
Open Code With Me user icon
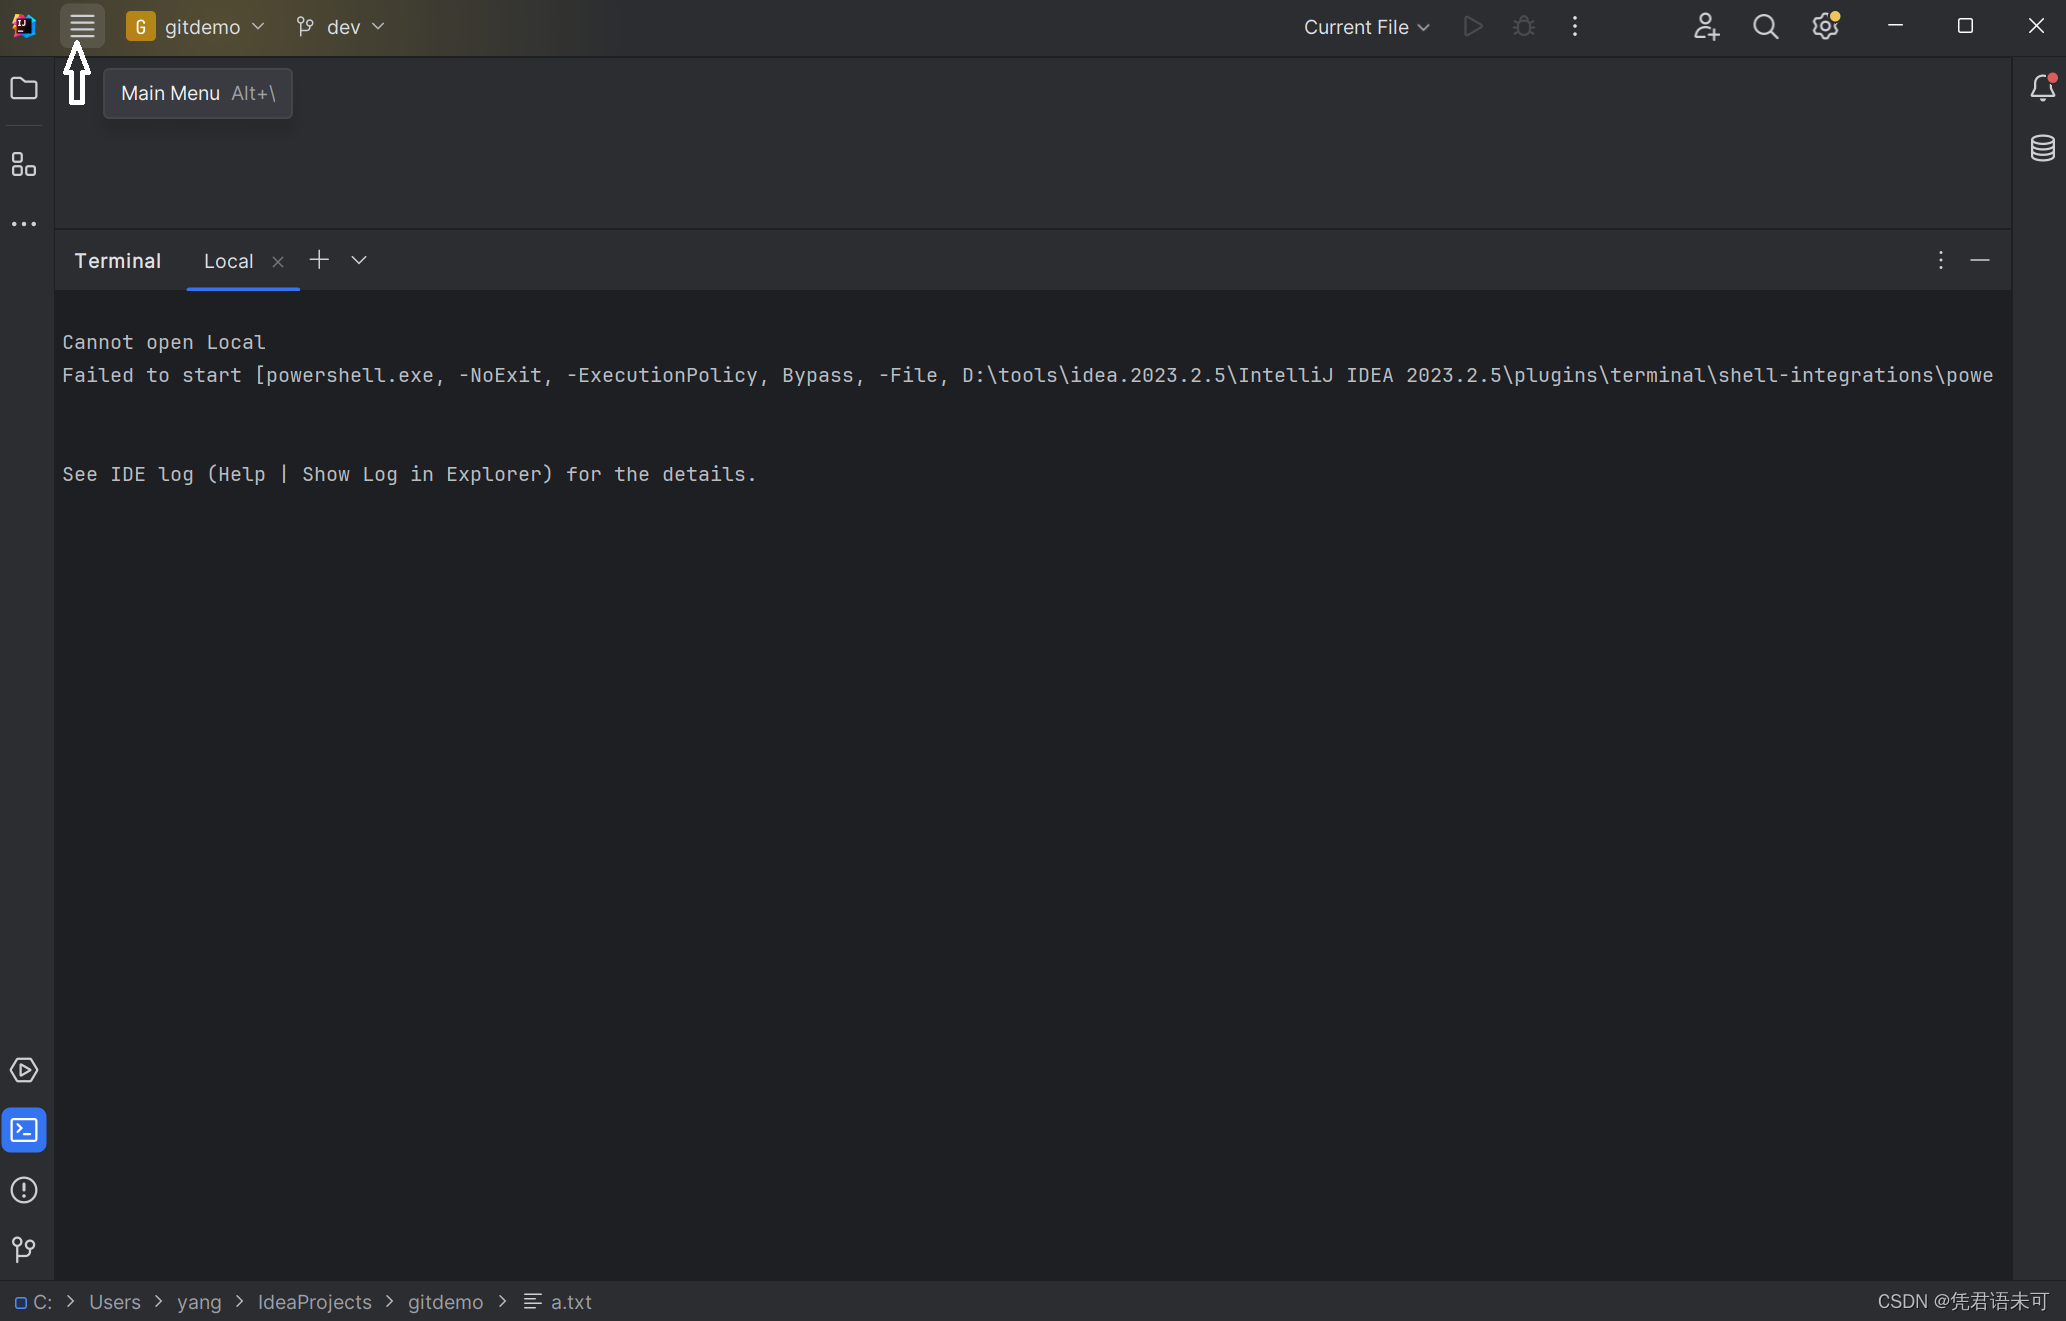(1706, 27)
